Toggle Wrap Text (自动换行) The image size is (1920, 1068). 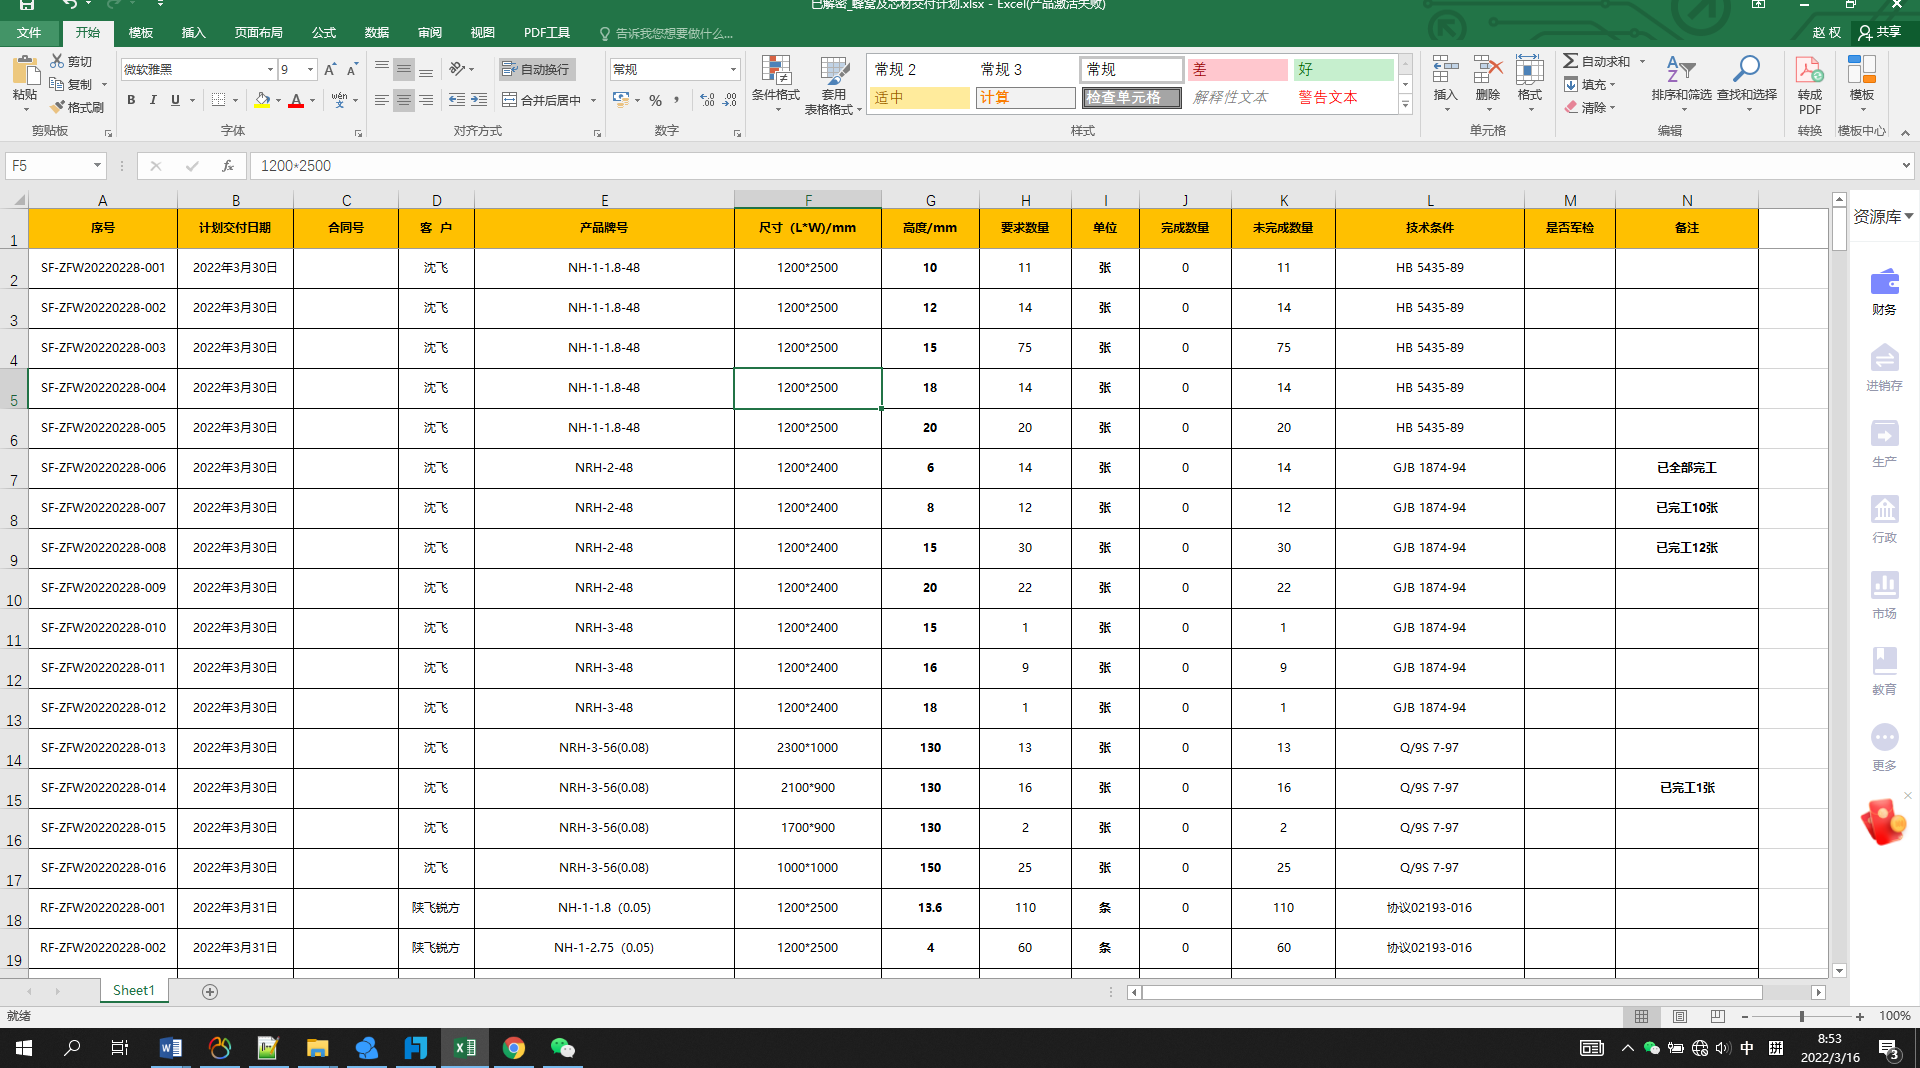(x=536, y=69)
